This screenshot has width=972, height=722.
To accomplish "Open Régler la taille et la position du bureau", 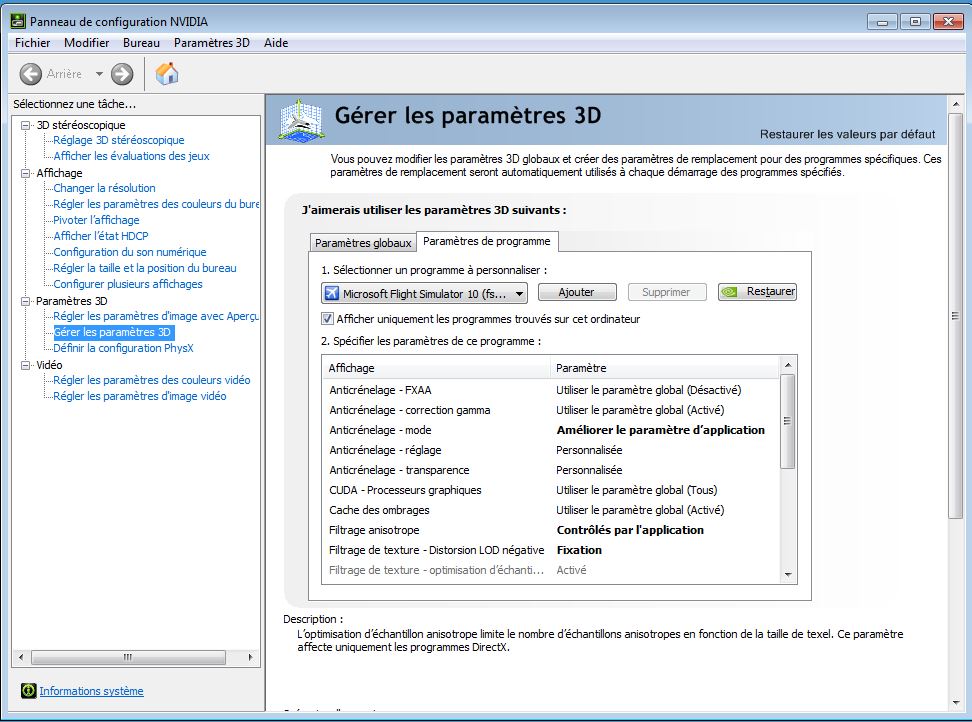I will pos(144,268).
